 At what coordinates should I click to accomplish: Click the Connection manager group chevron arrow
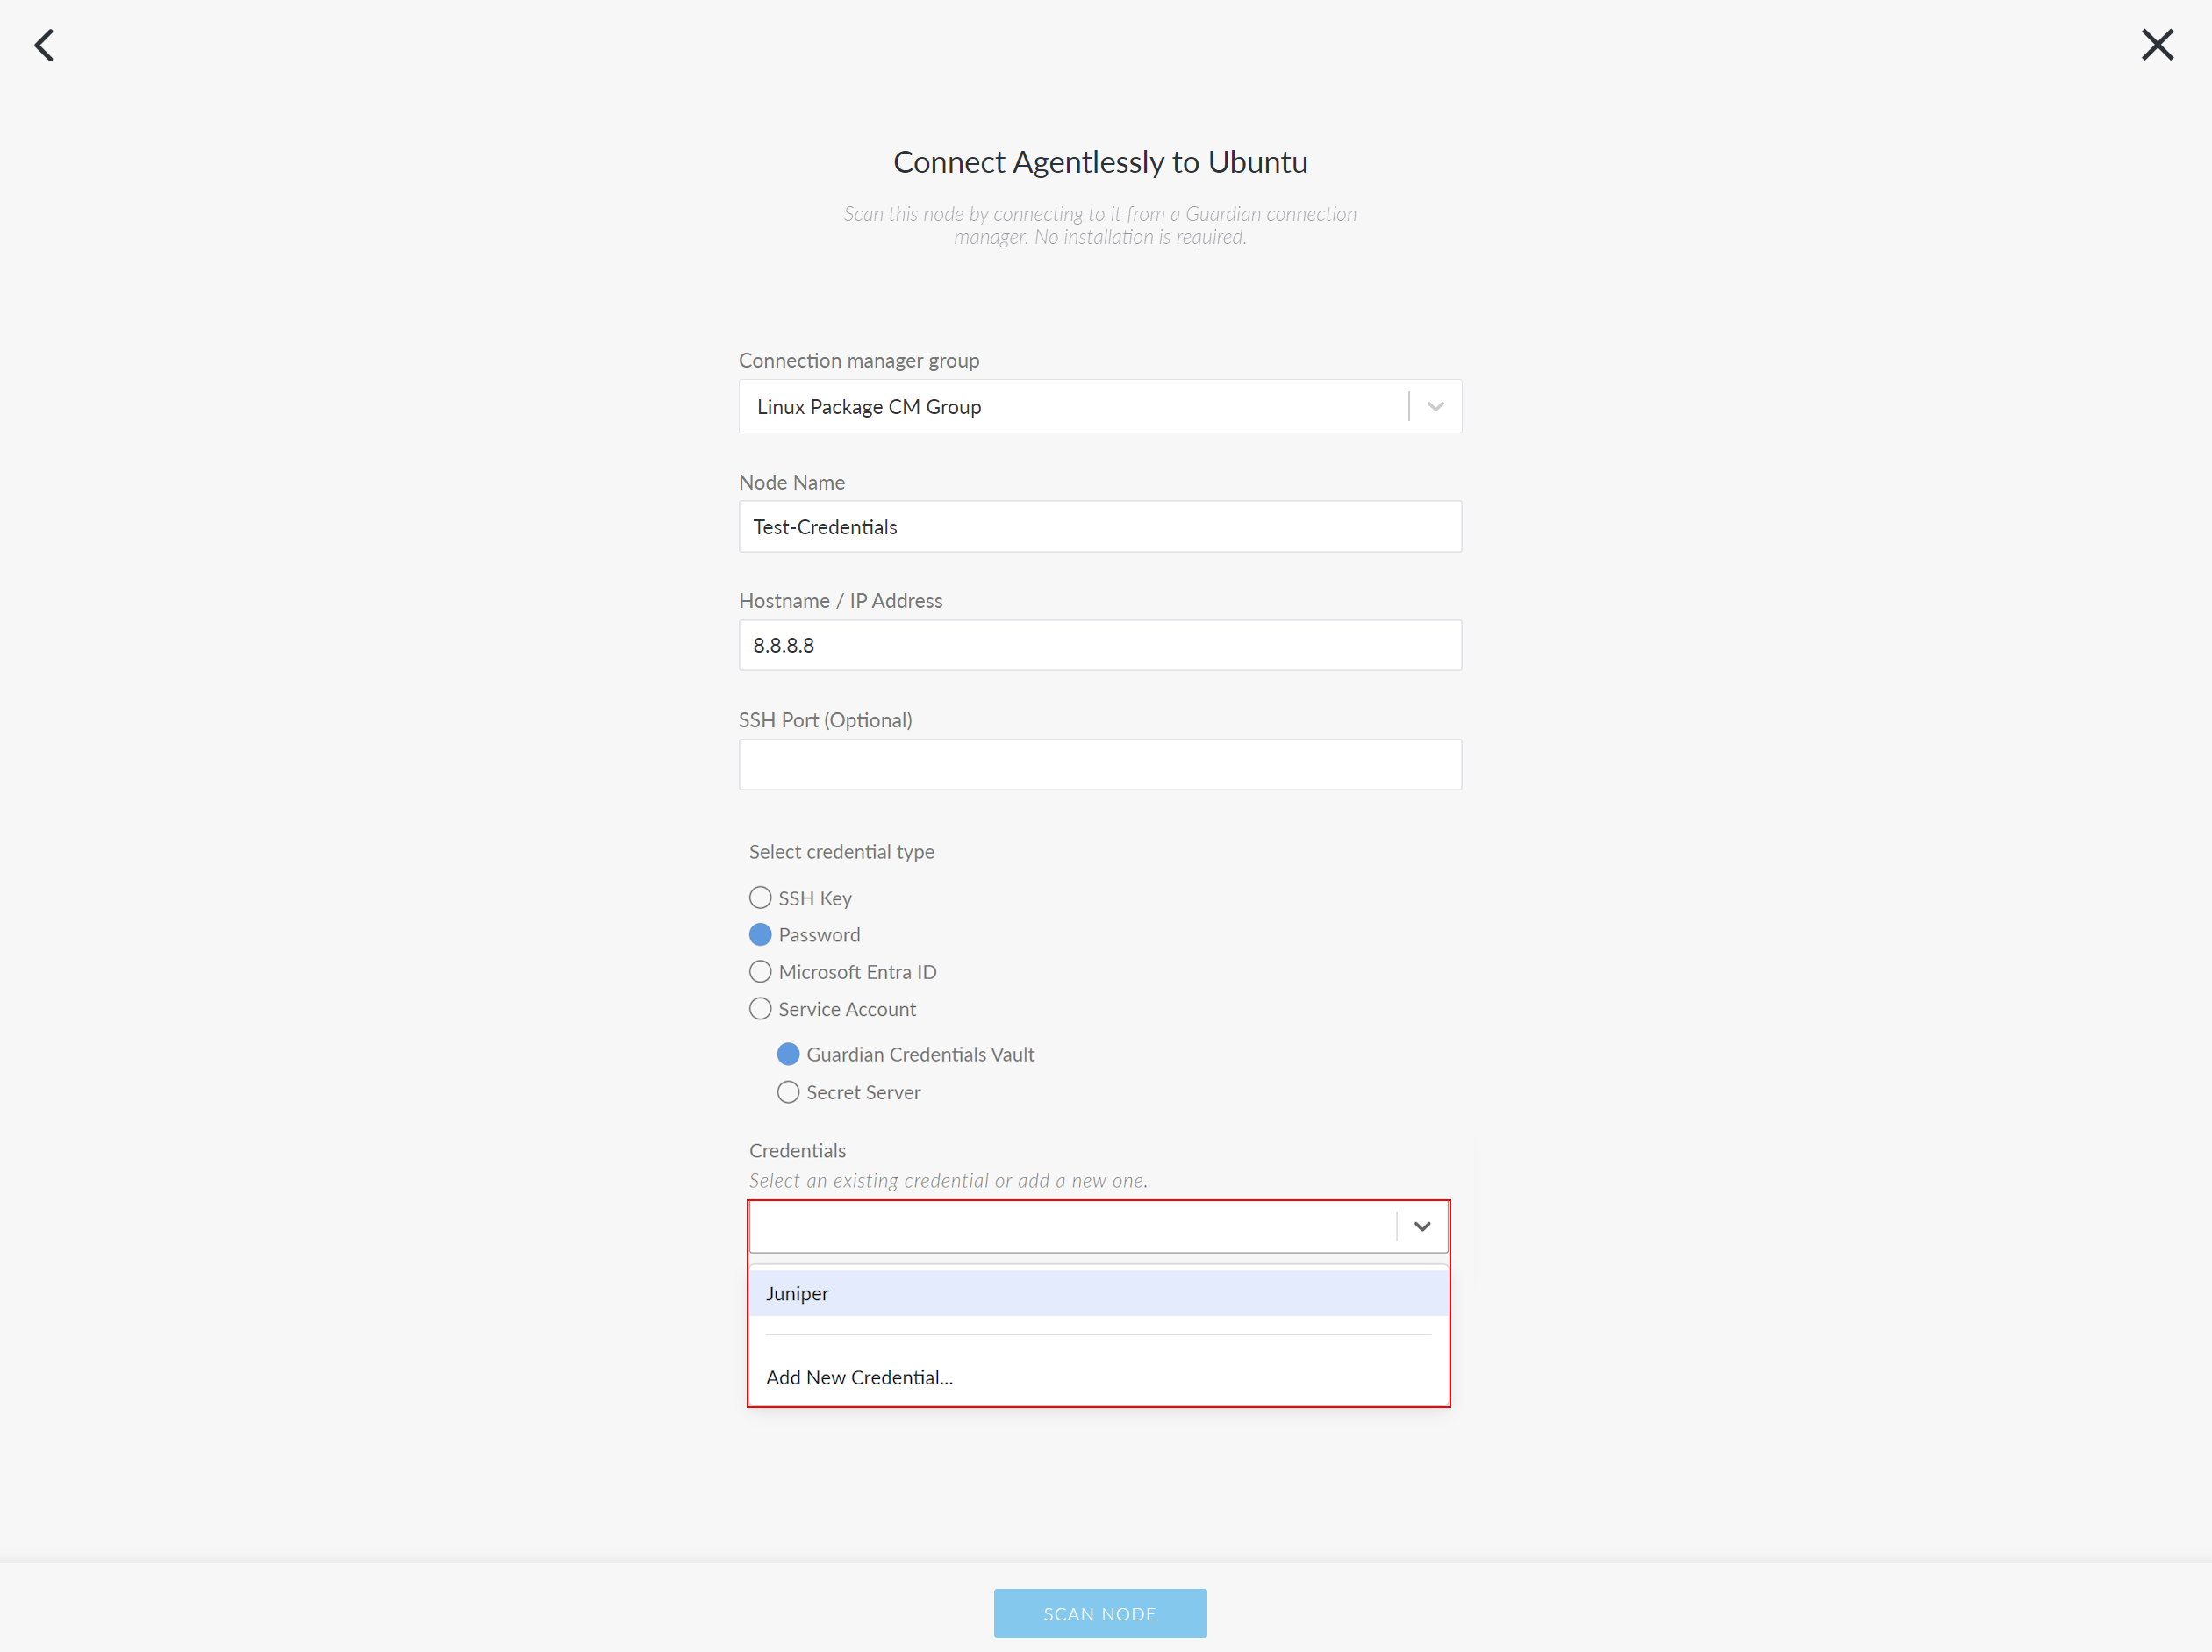coord(1435,406)
